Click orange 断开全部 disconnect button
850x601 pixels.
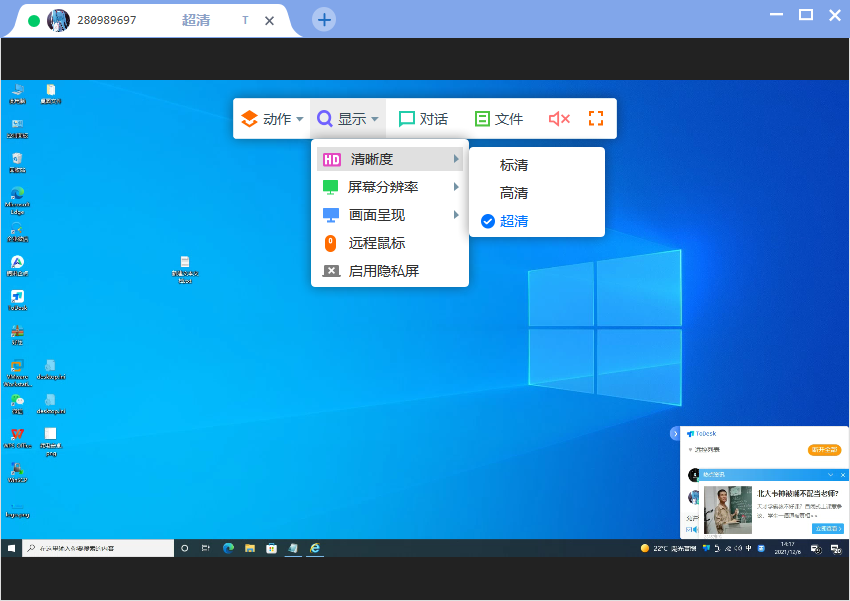[x=824, y=449]
